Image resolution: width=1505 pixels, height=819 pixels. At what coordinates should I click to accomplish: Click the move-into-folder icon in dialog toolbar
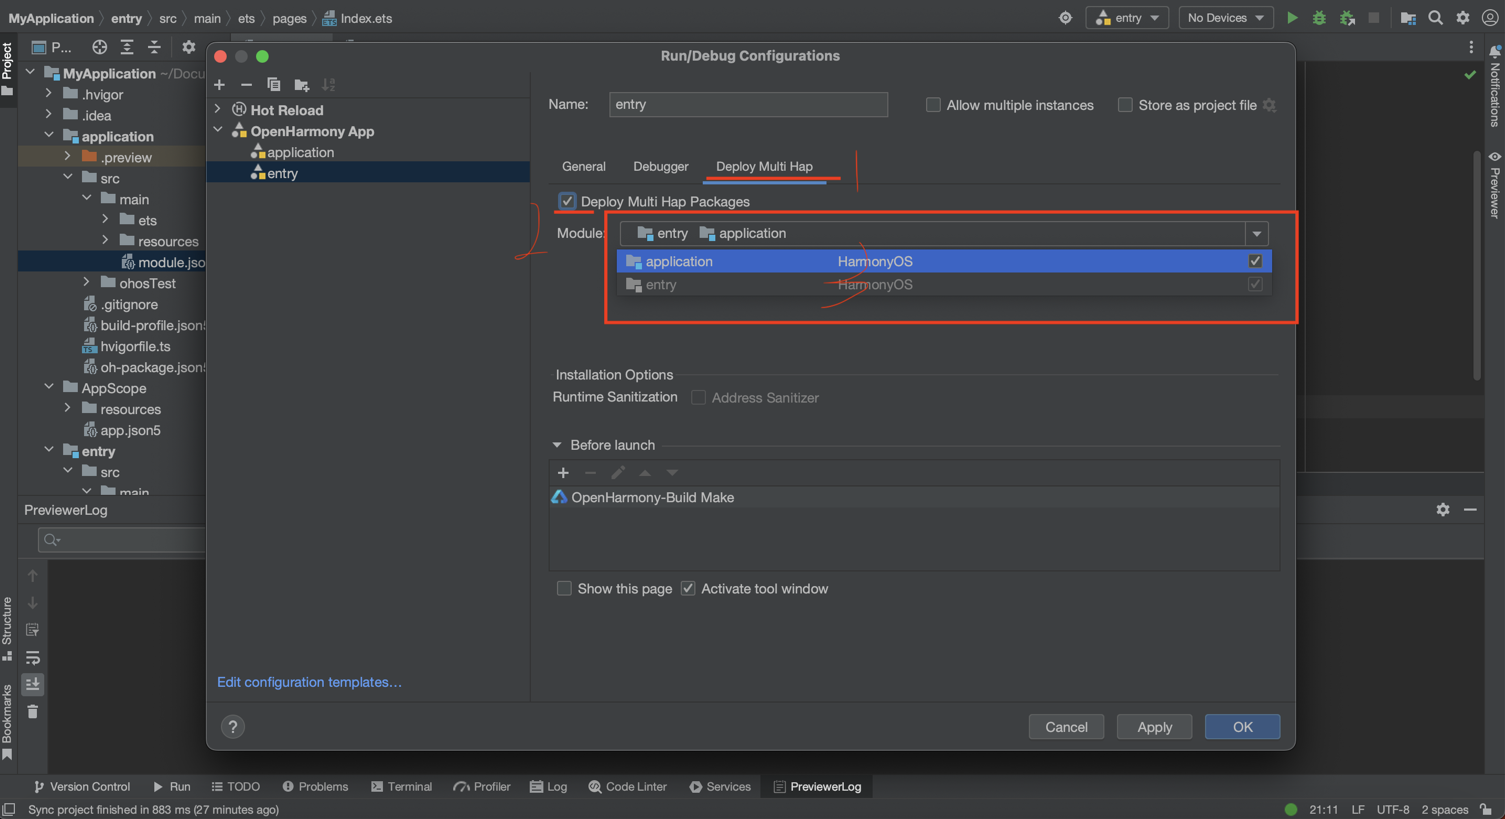301,85
